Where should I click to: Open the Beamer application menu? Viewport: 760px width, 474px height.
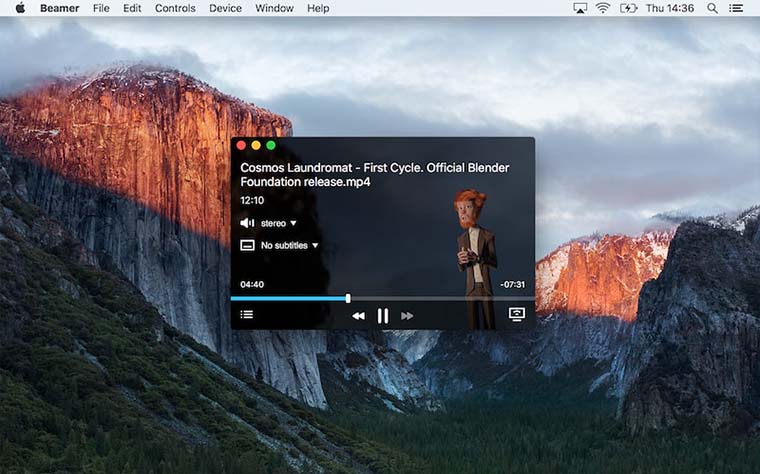60,8
